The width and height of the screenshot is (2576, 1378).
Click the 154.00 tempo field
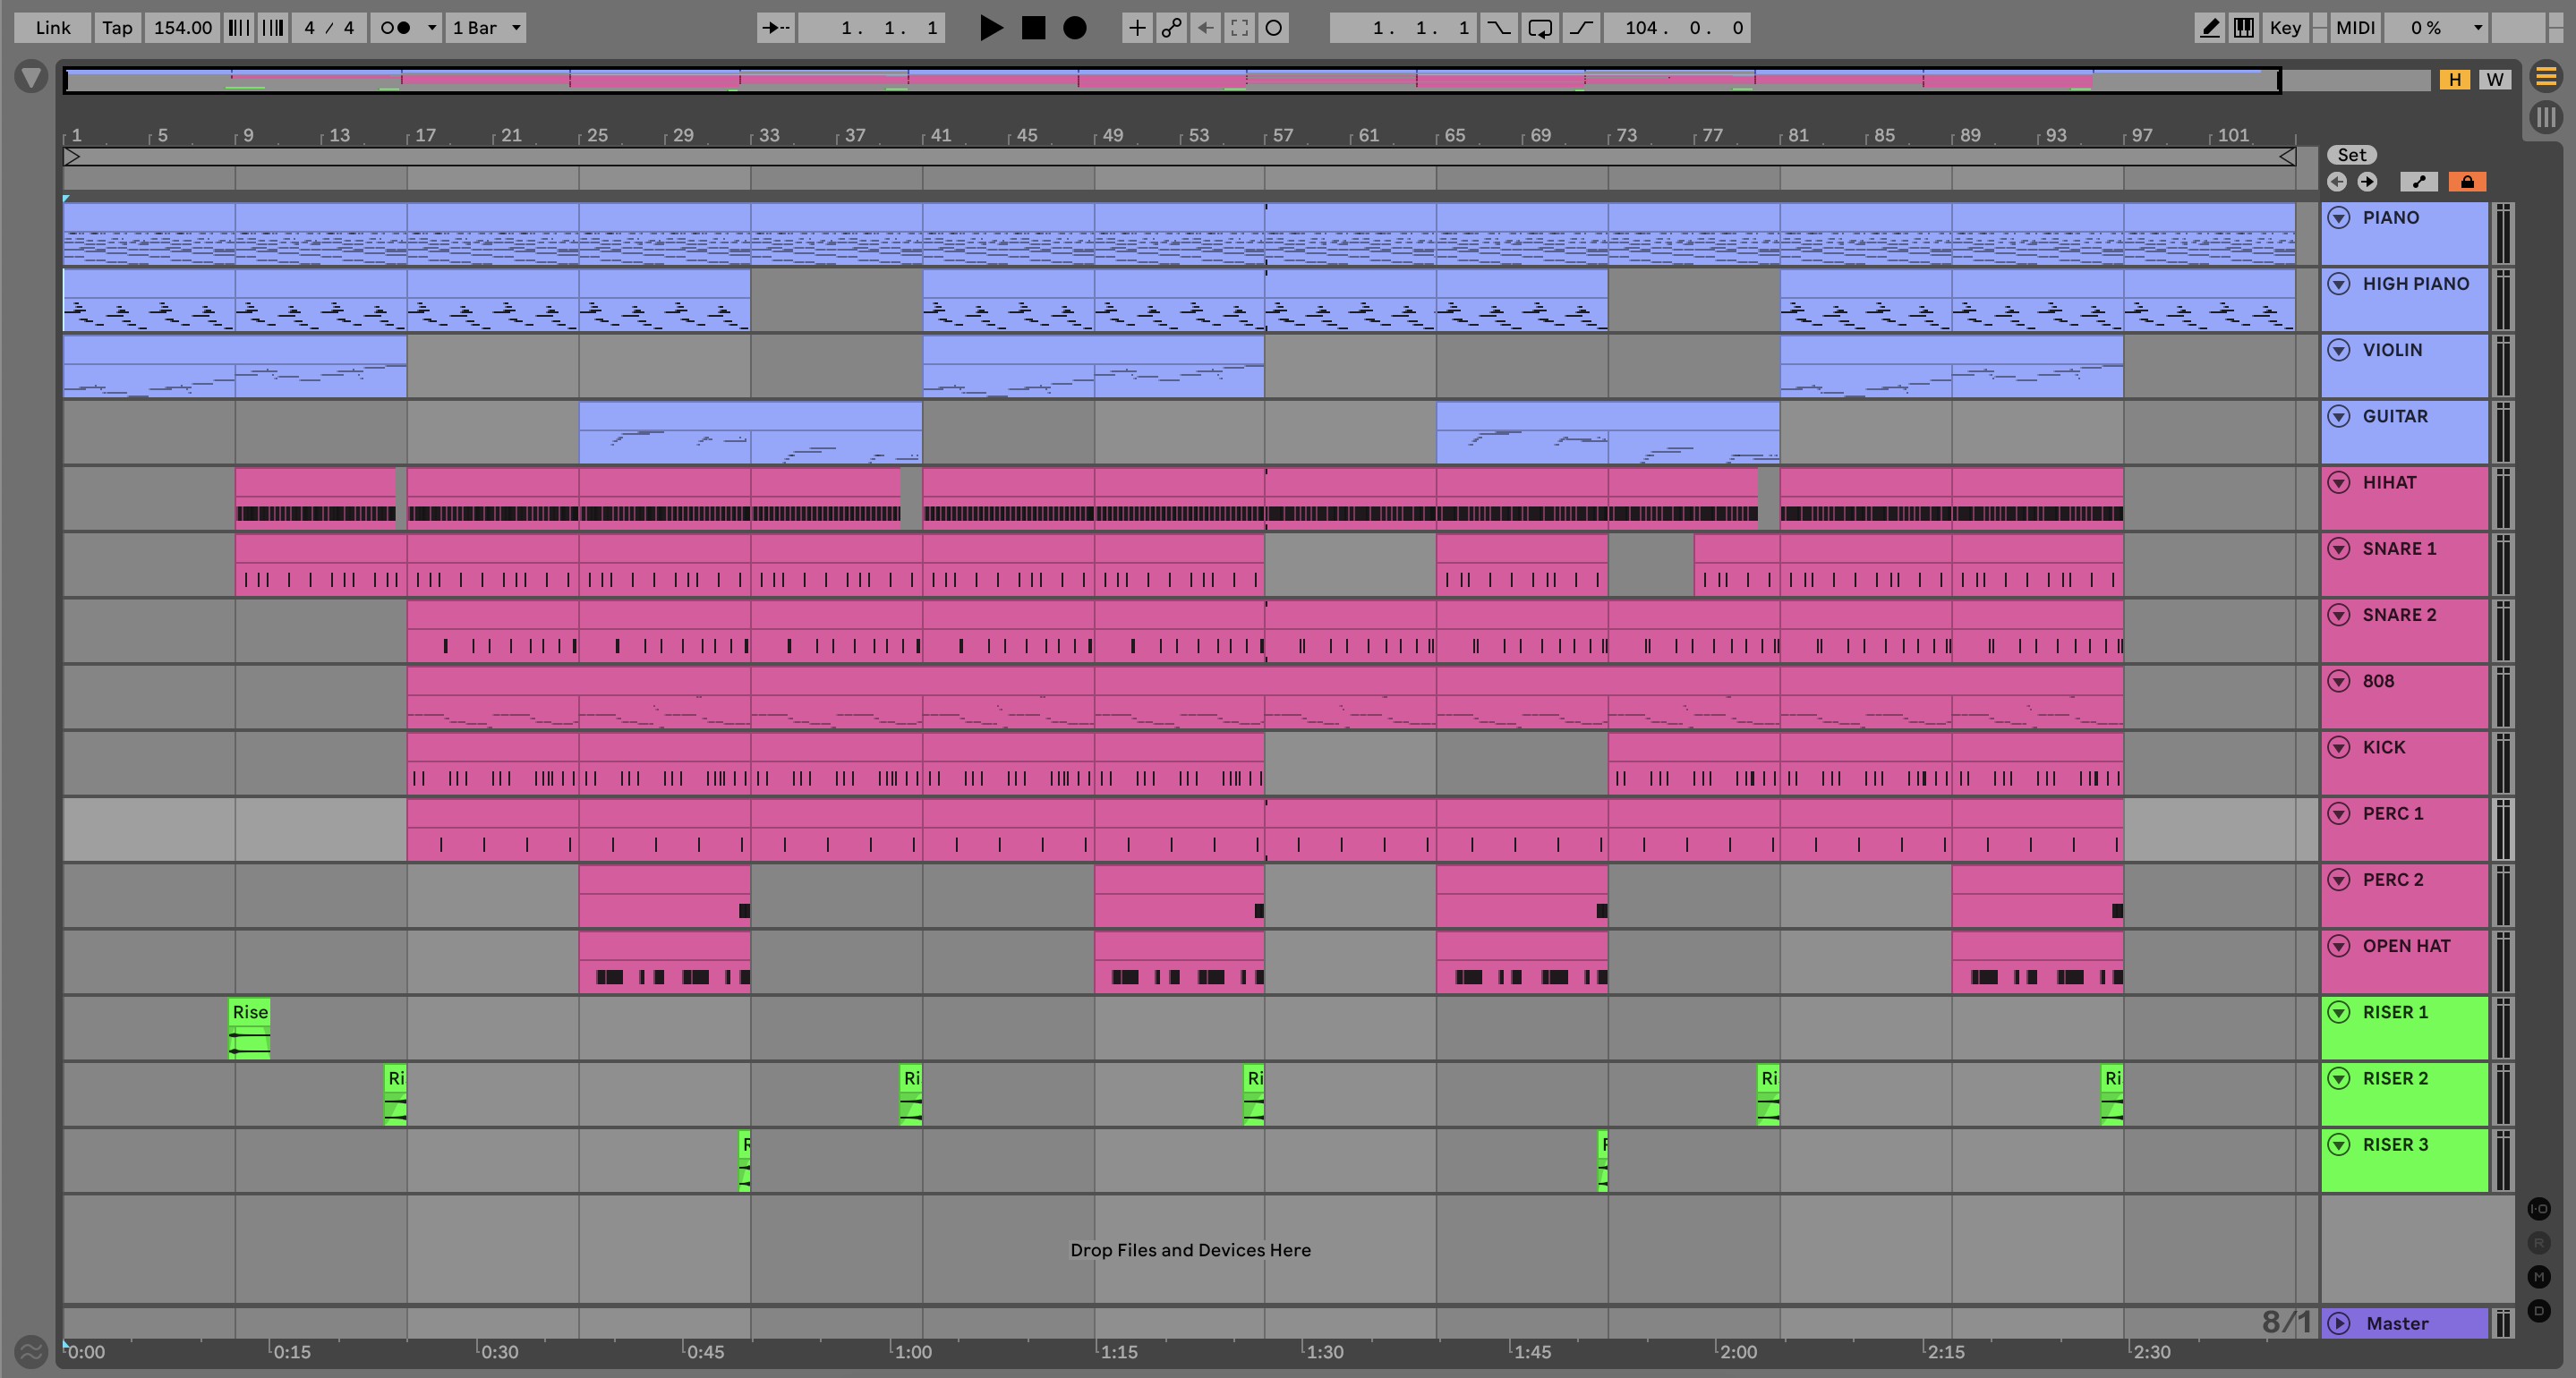coord(182,28)
